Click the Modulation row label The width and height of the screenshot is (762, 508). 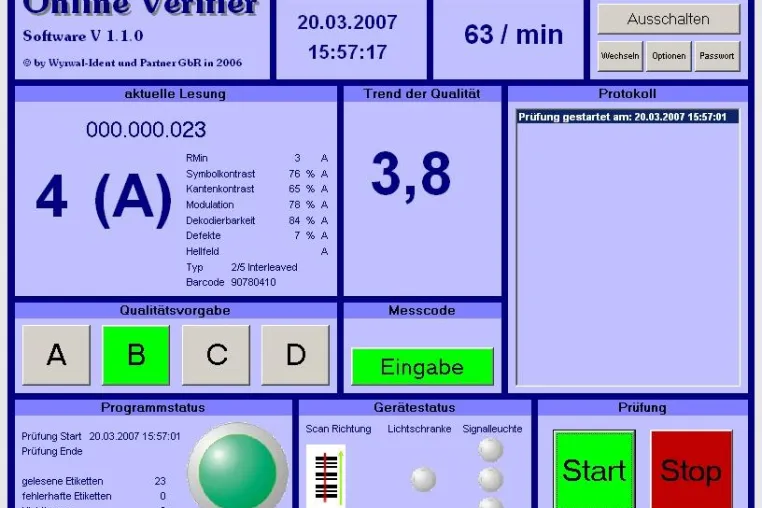tap(209, 205)
